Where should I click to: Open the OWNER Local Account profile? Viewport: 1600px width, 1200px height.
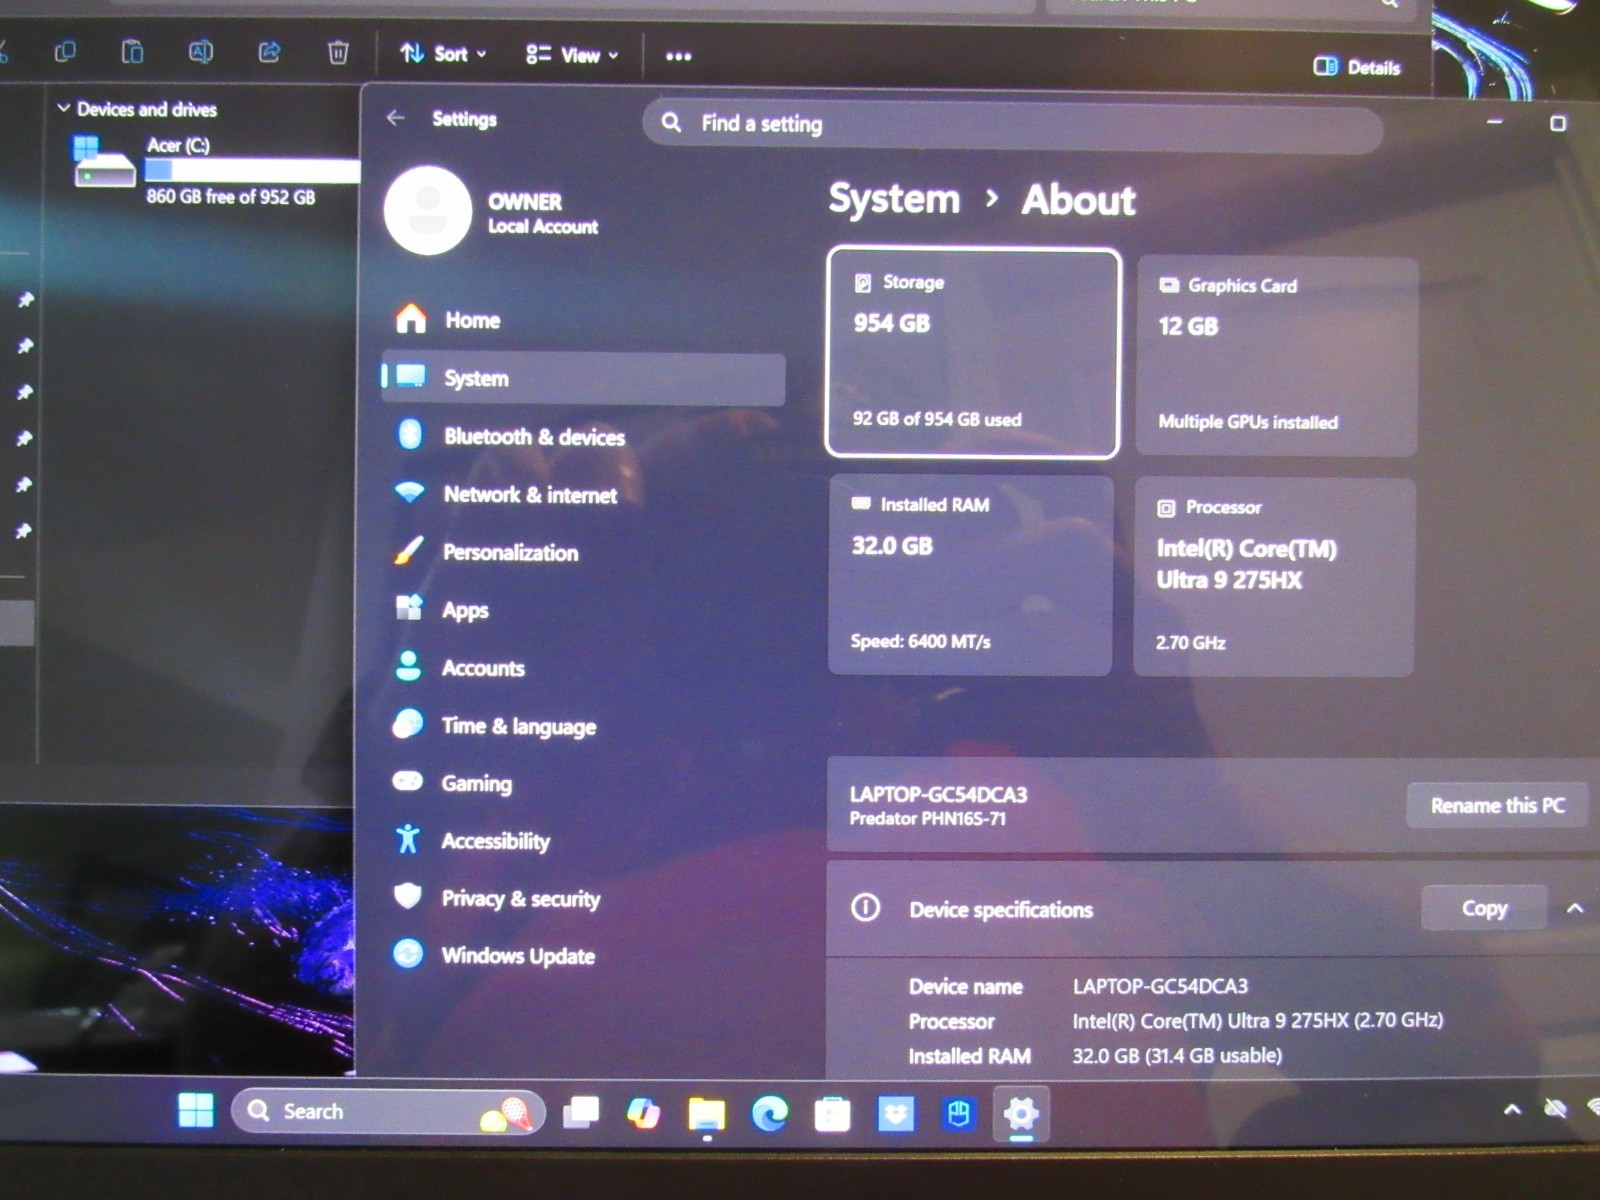pos(493,212)
